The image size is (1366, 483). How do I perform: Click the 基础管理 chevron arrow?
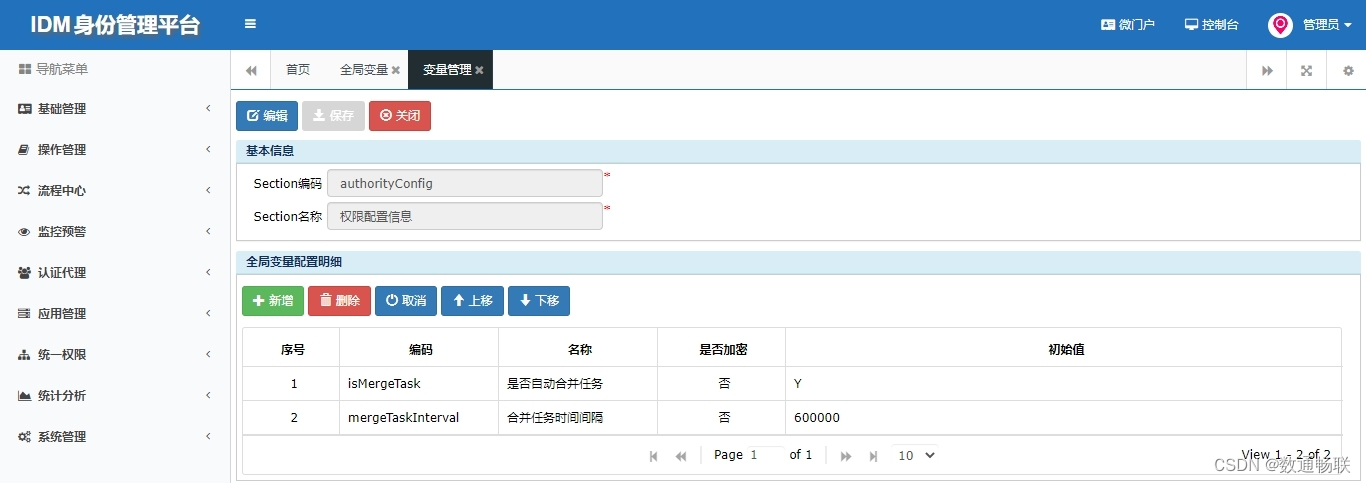(208, 108)
